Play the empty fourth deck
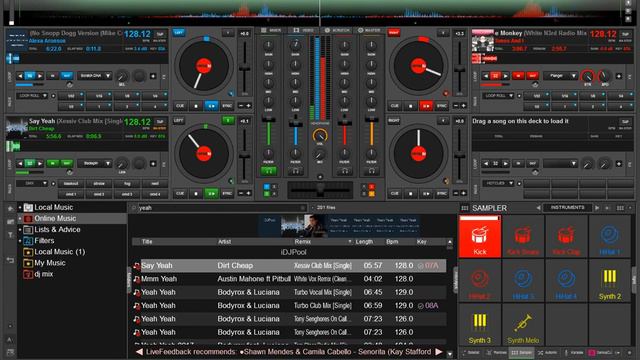The width and height of the screenshot is (640, 360). click(x=426, y=193)
